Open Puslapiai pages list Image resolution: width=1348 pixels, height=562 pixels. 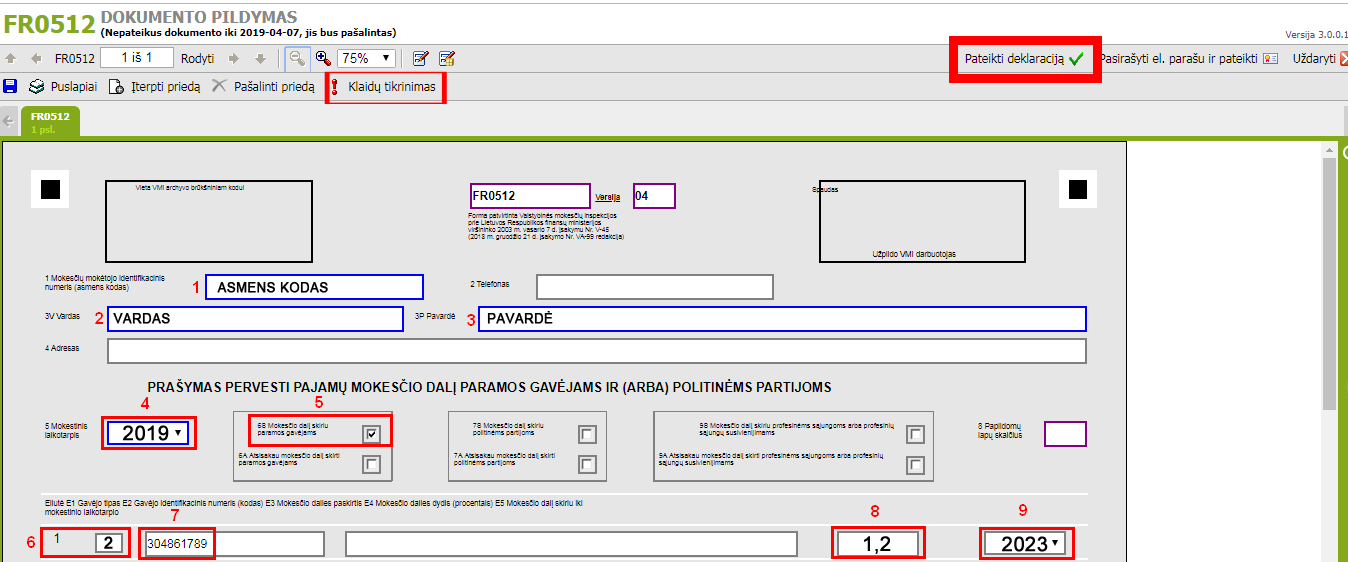[63, 87]
